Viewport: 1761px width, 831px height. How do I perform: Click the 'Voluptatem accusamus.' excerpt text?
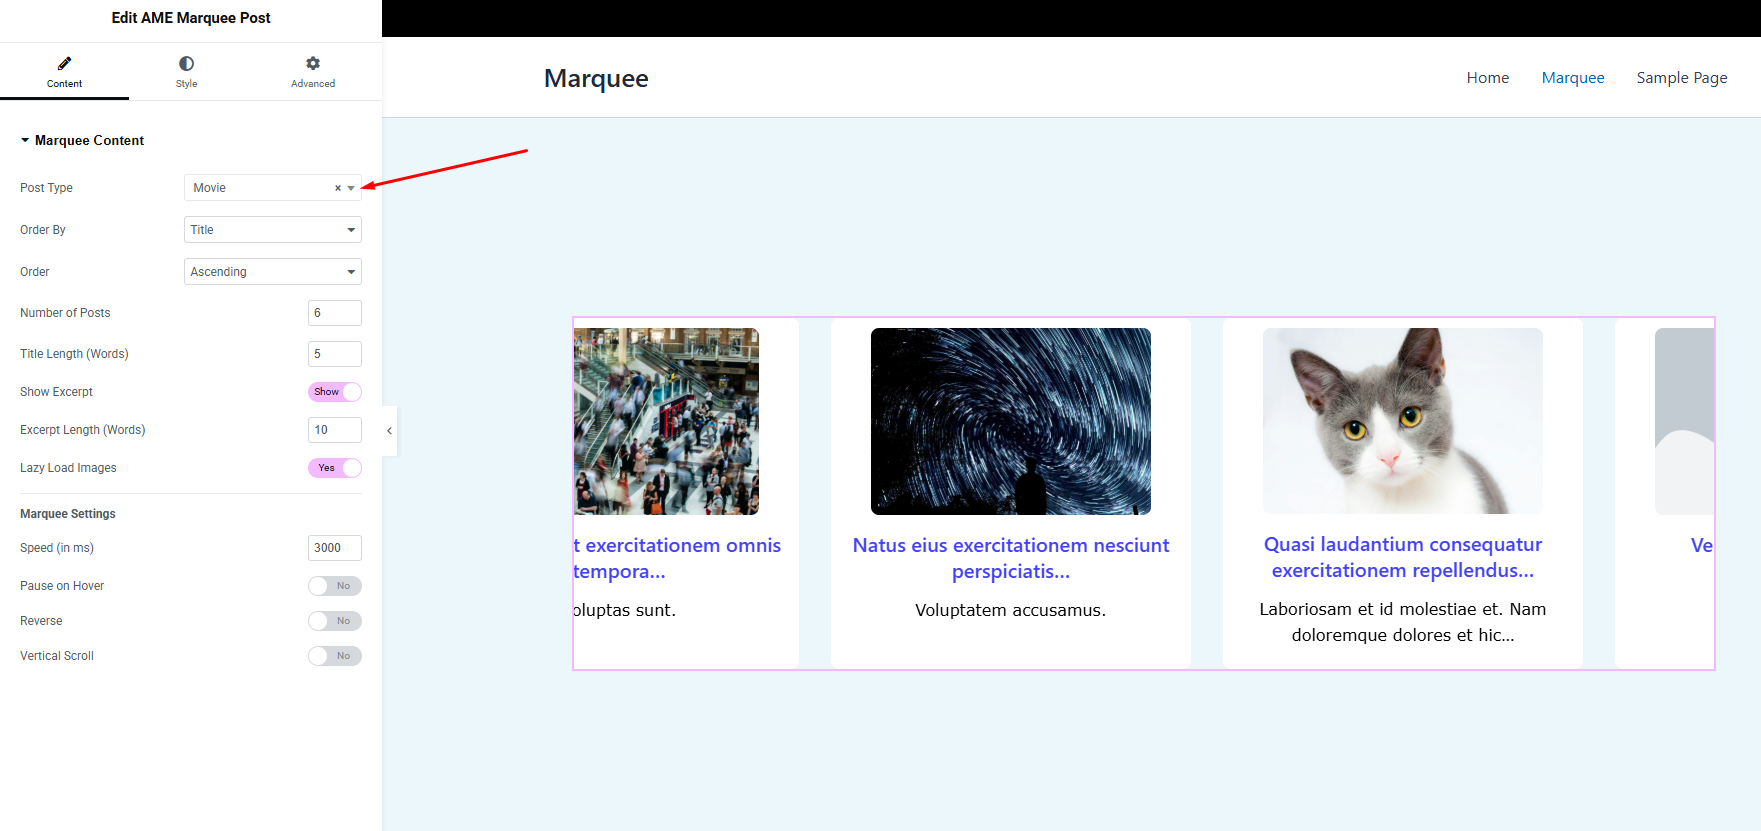click(x=1011, y=610)
